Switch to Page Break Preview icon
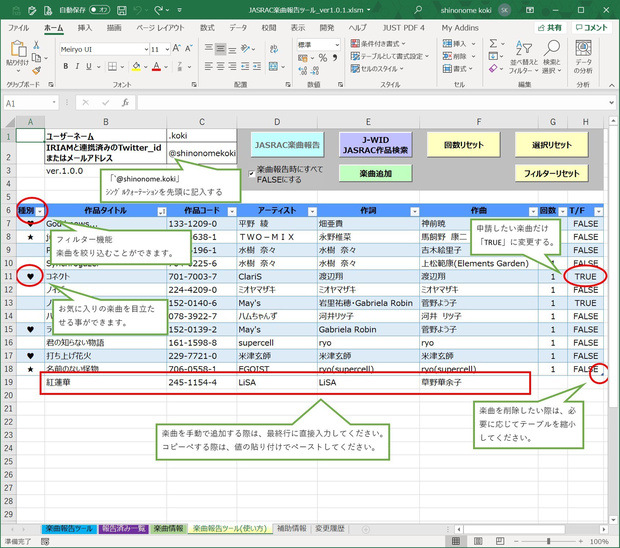This screenshot has width=620, height=548. point(500,541)
